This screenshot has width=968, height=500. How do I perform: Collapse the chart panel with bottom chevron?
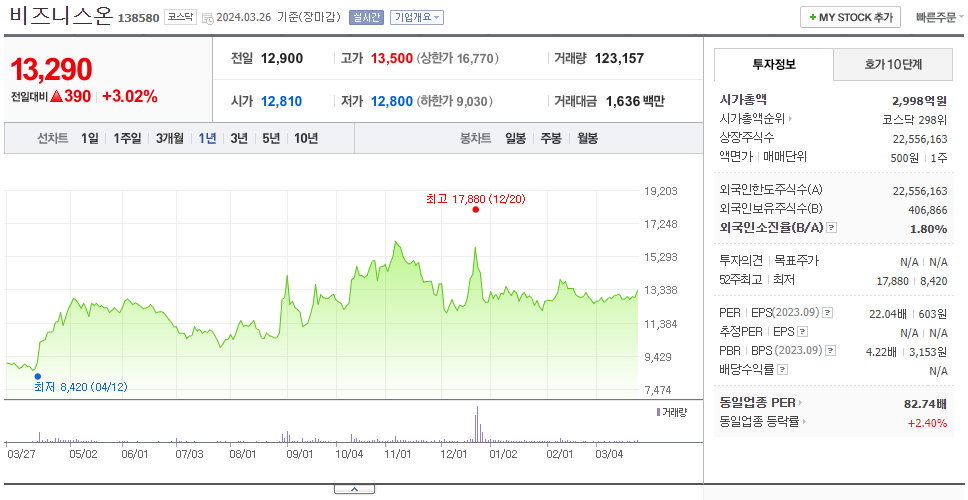tap(354, 490)
